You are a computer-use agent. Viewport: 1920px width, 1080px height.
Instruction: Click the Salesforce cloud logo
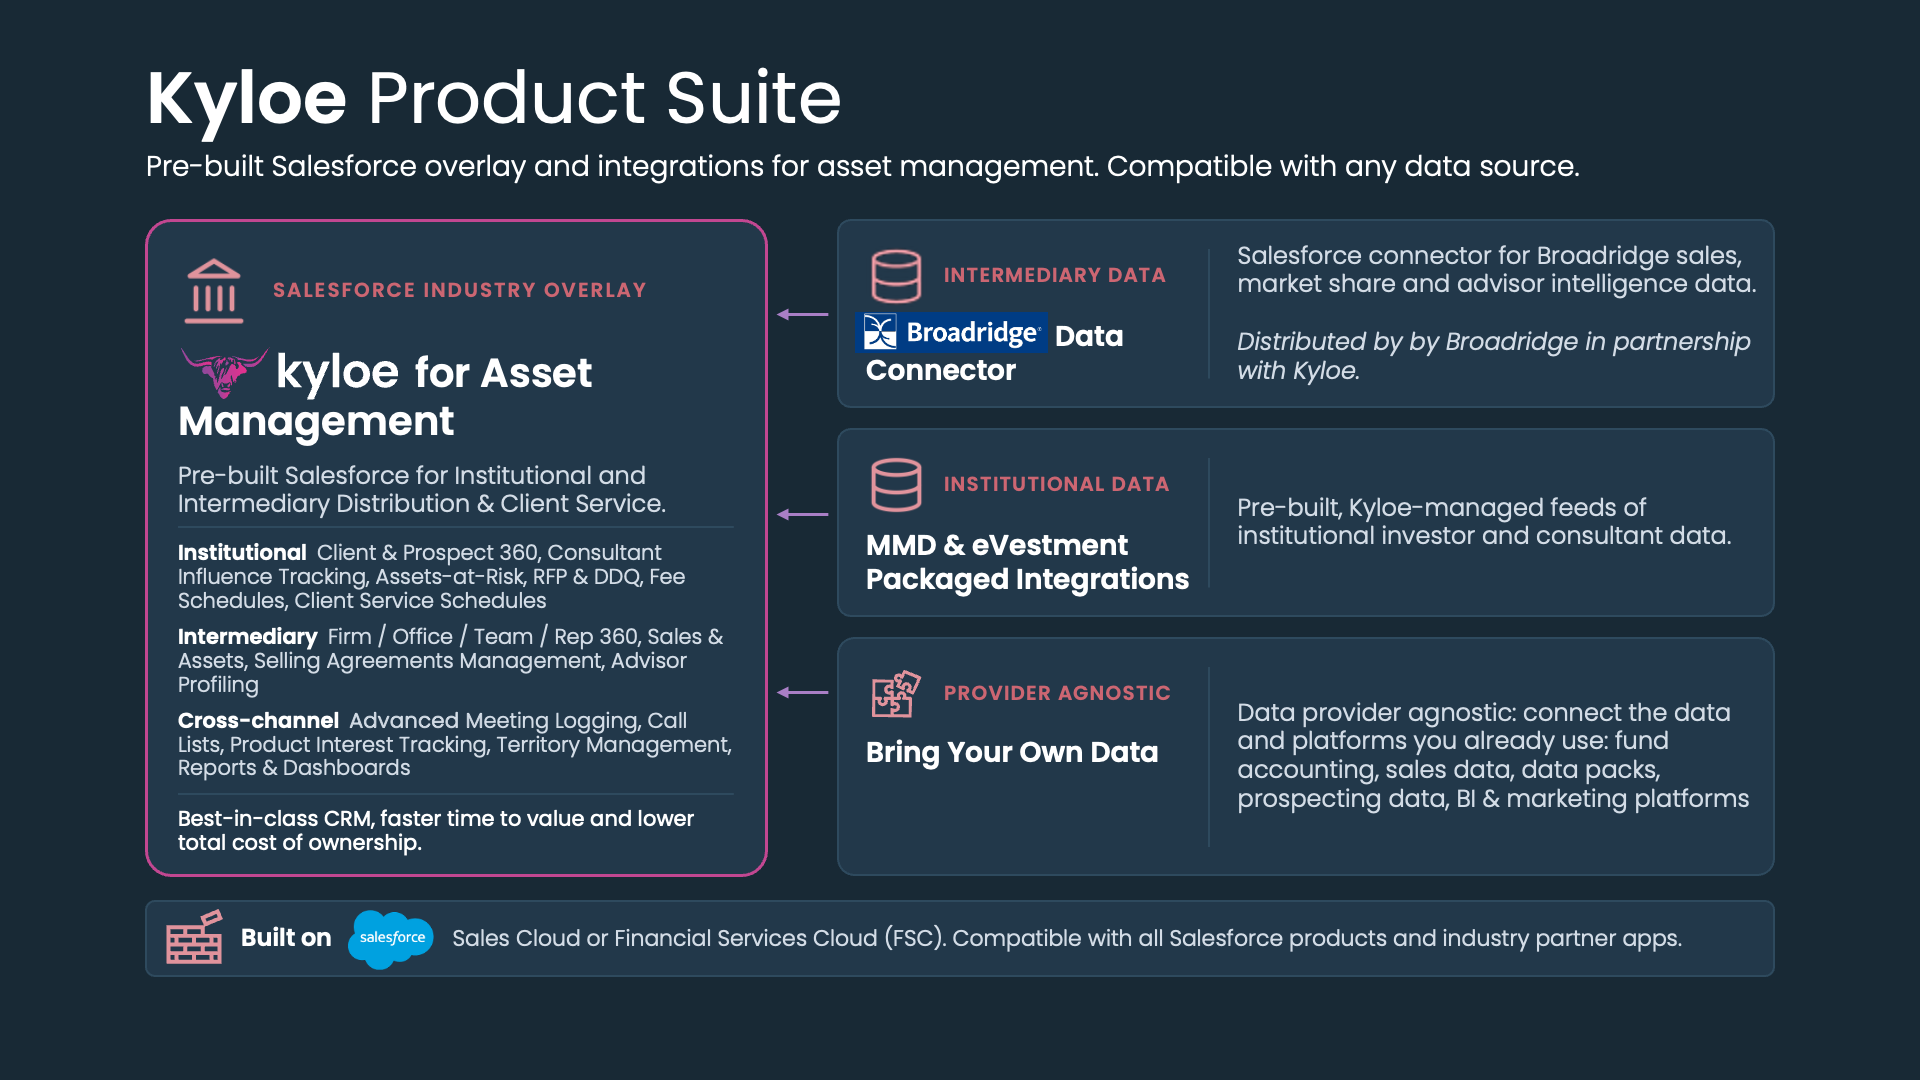tap(391, 939)
